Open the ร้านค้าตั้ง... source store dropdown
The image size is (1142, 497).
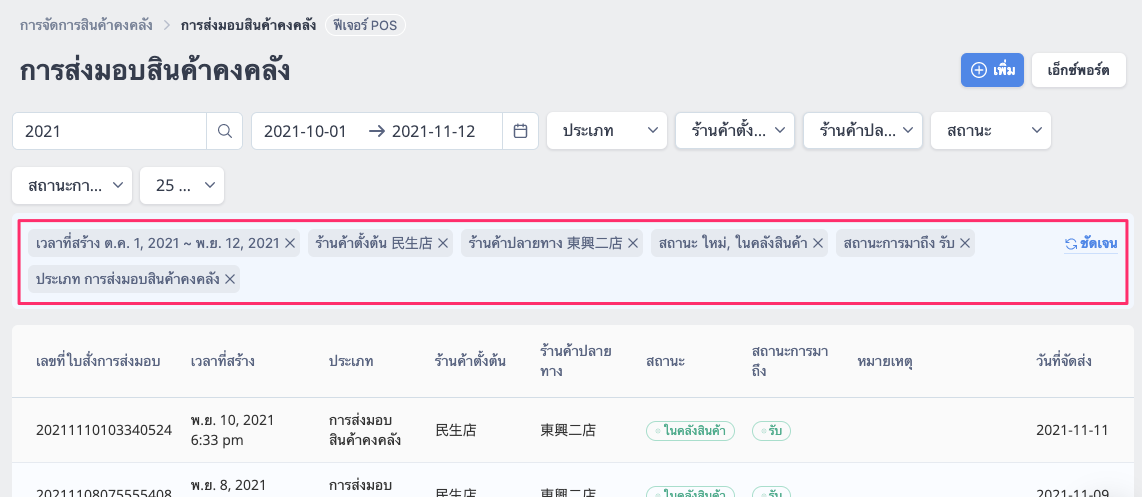pos(735,131)
